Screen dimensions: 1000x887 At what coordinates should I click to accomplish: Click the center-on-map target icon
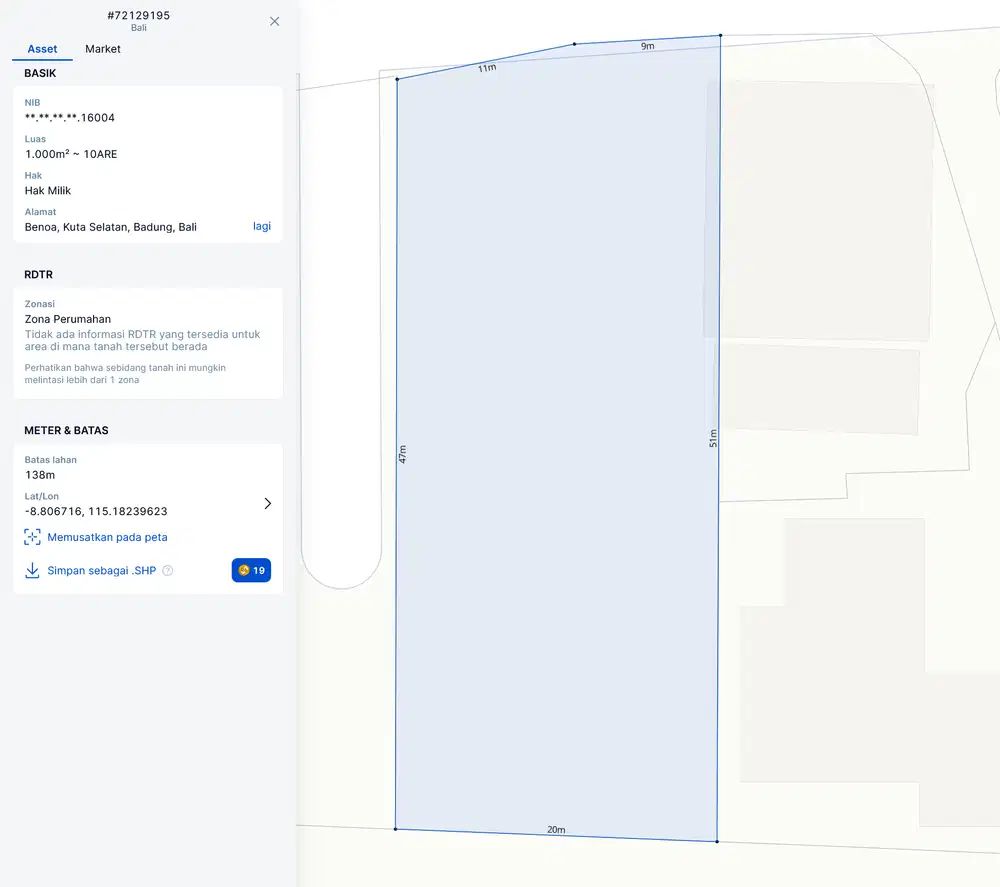coord(32,537)
